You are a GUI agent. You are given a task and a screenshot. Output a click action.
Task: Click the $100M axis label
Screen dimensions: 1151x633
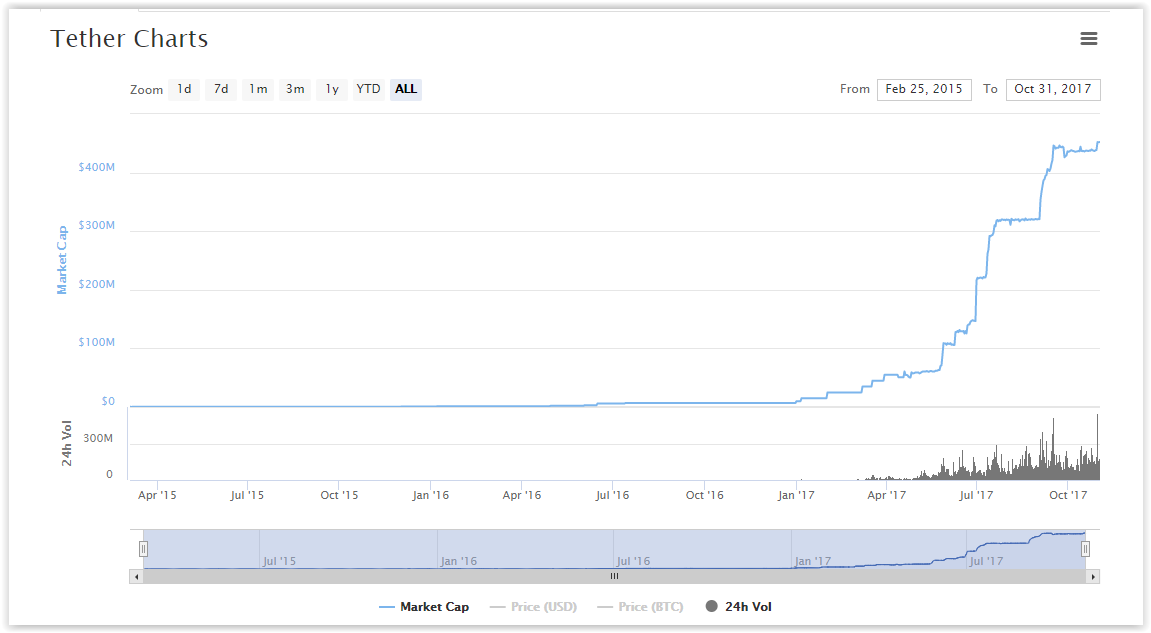(x=97, y=342)
